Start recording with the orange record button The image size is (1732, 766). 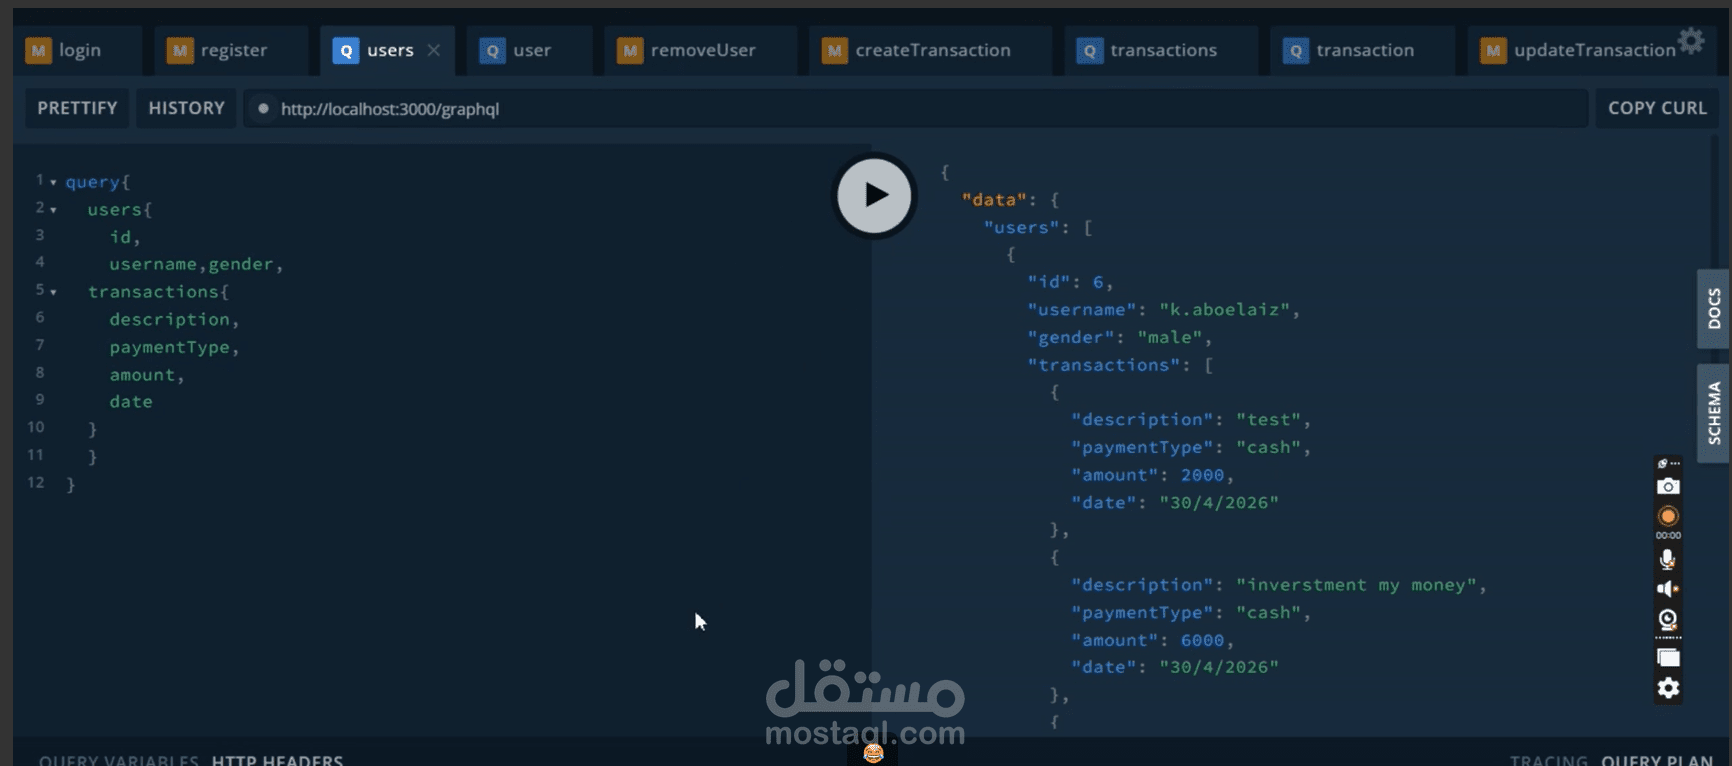coord(1668,516)
